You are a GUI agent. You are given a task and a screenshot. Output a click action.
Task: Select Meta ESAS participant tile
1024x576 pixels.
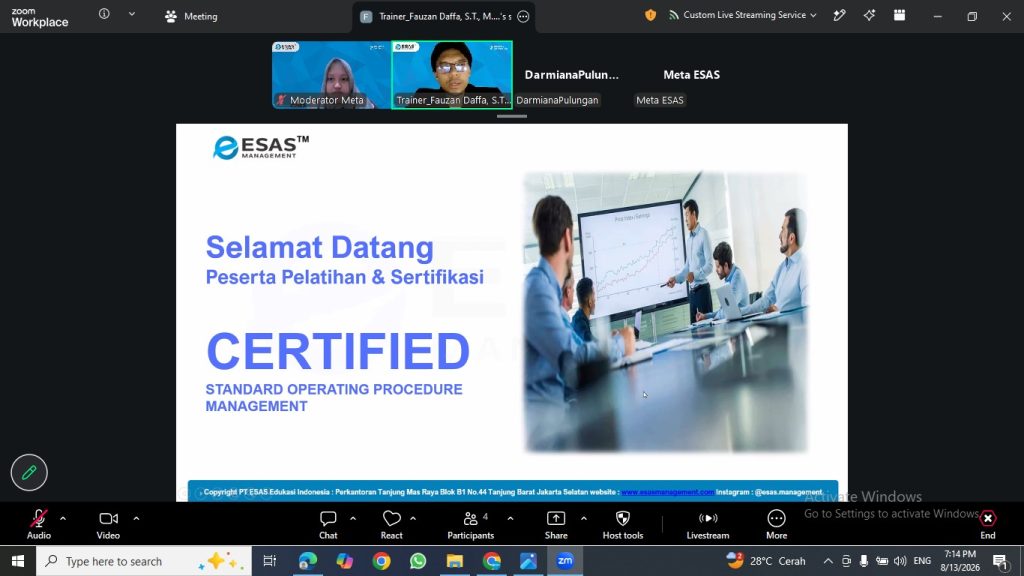coord(692,74)
